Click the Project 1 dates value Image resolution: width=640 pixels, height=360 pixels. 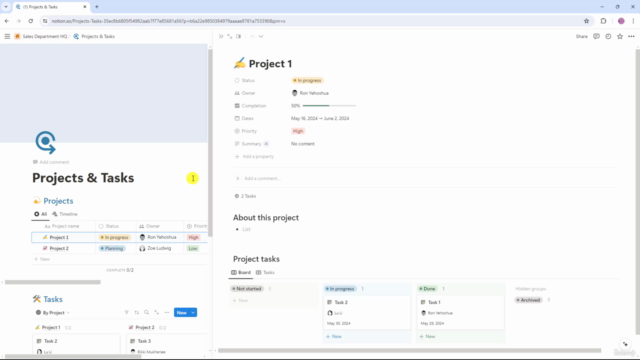click(x=320, y=118)
